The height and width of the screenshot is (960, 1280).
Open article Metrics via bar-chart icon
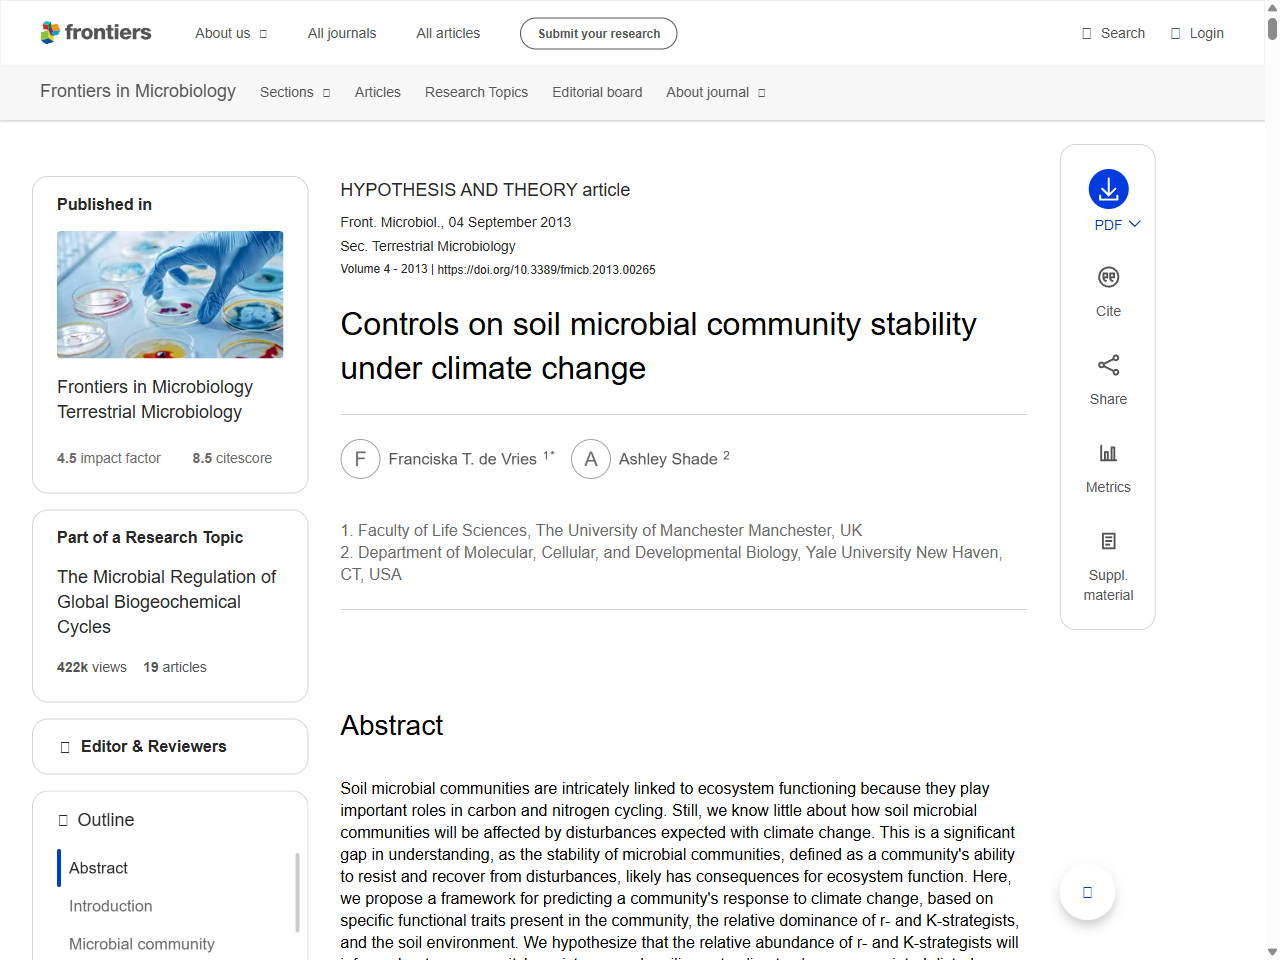[1108, 452]
